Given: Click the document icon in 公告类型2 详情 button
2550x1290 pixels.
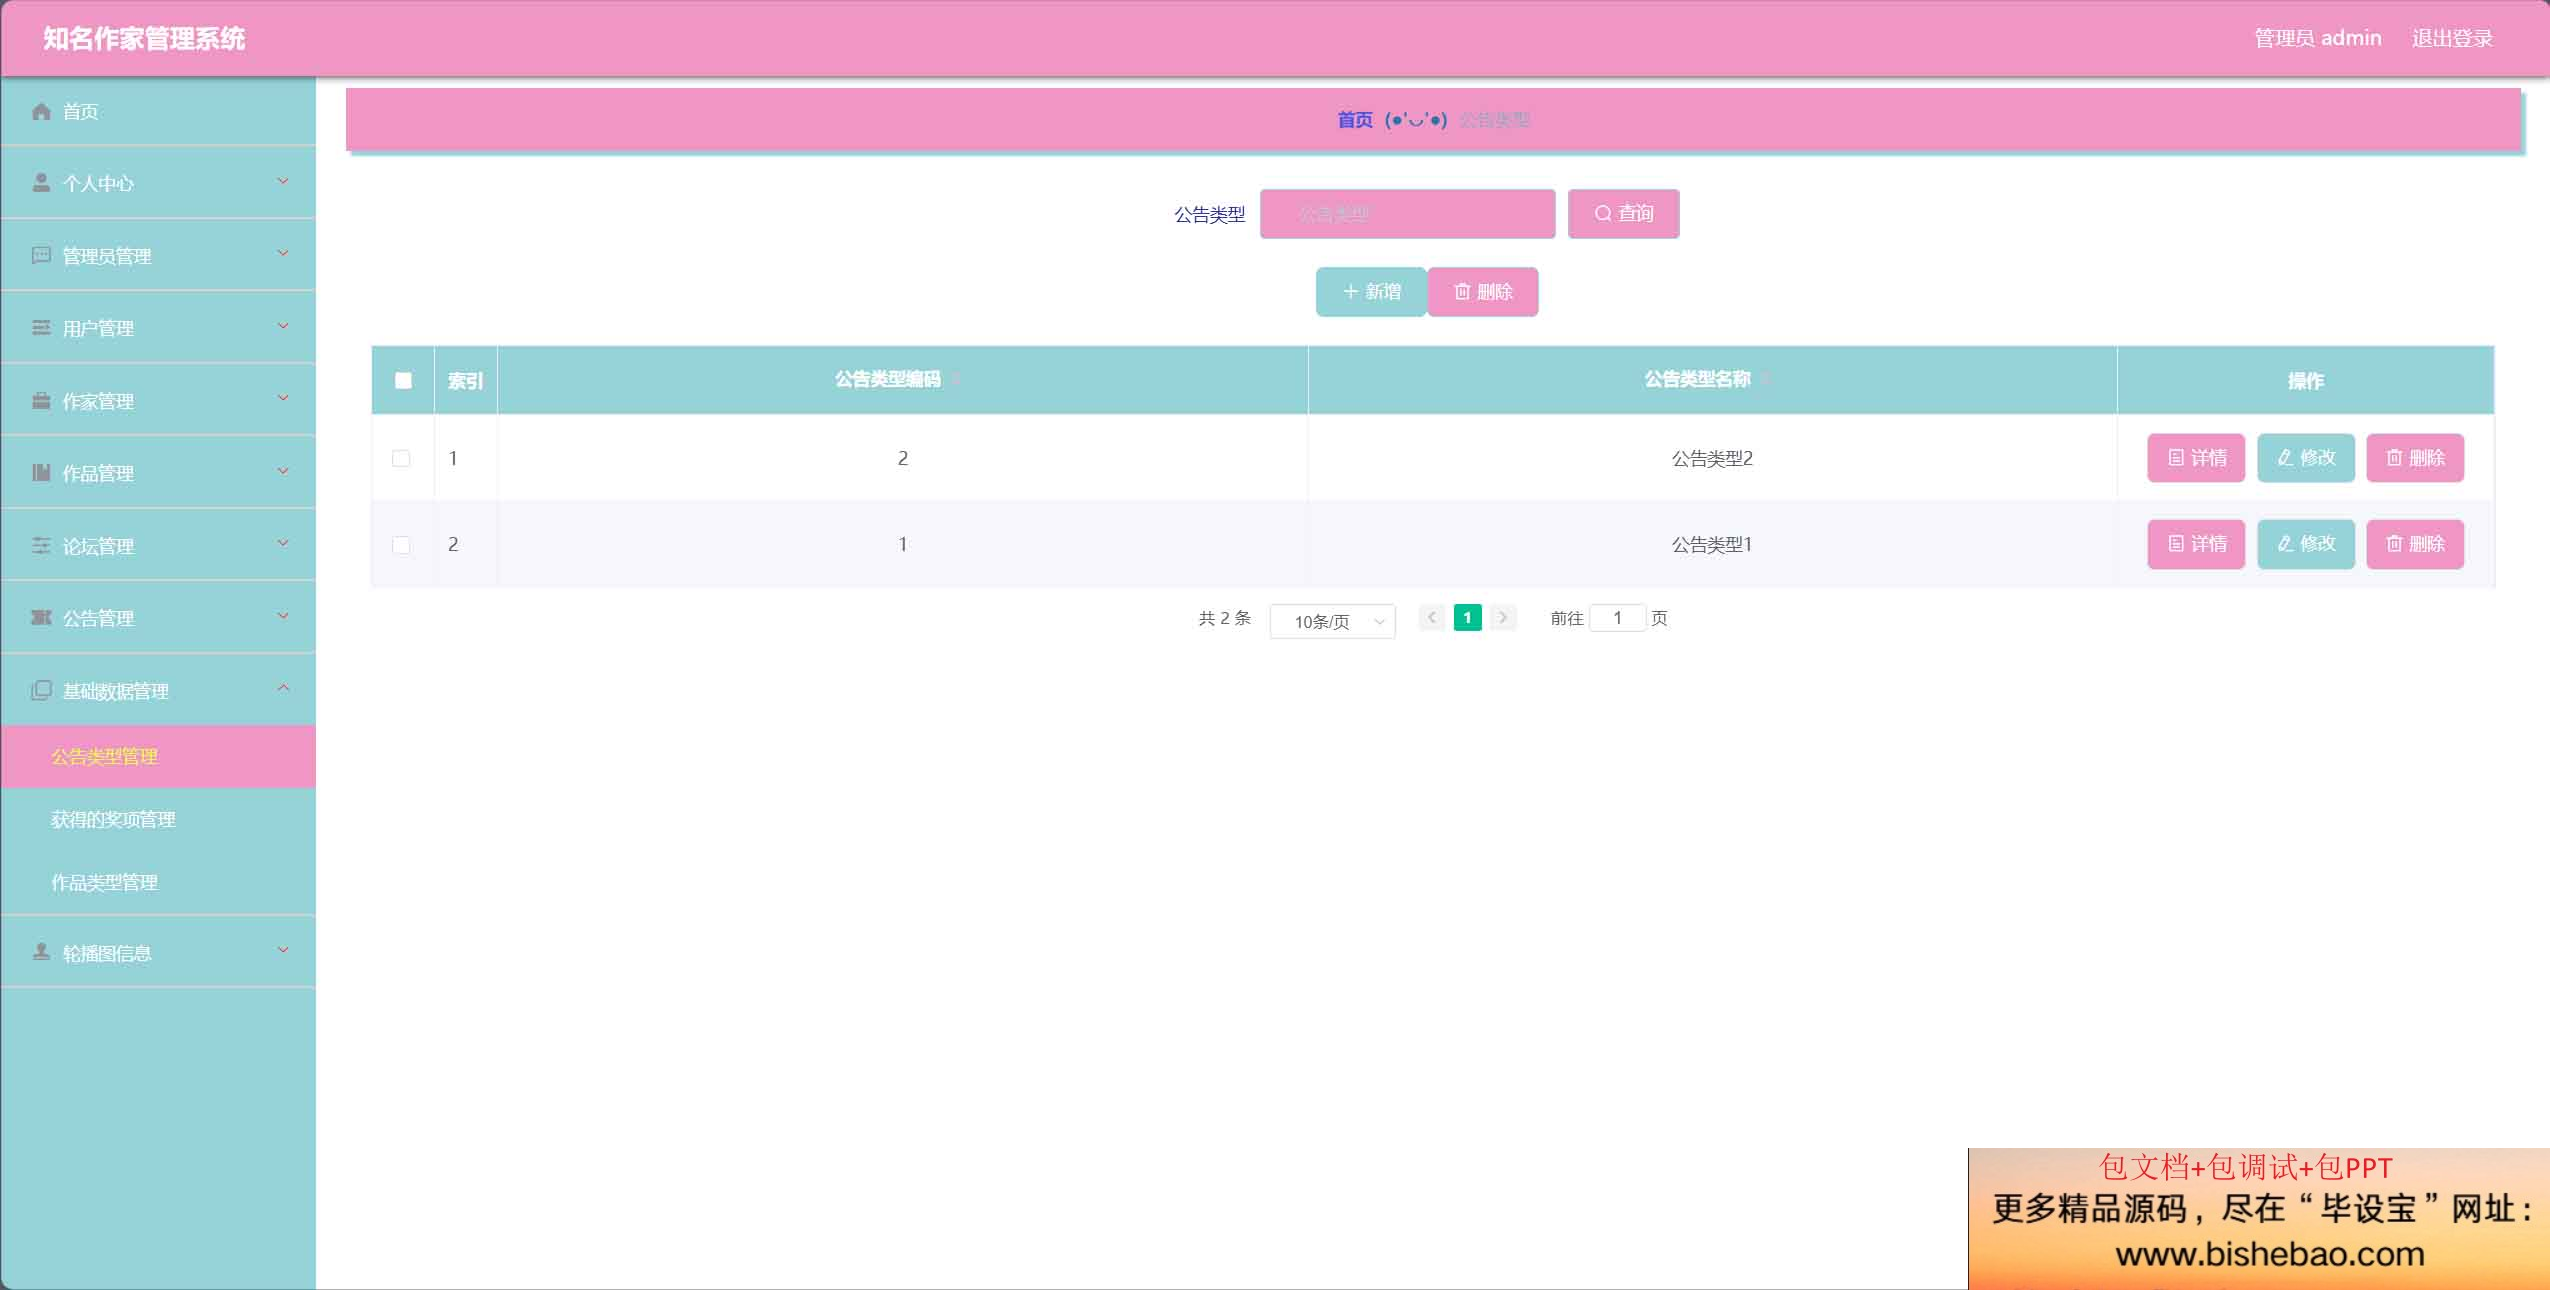Looking at the screenshot, I should coord(2176,458).
